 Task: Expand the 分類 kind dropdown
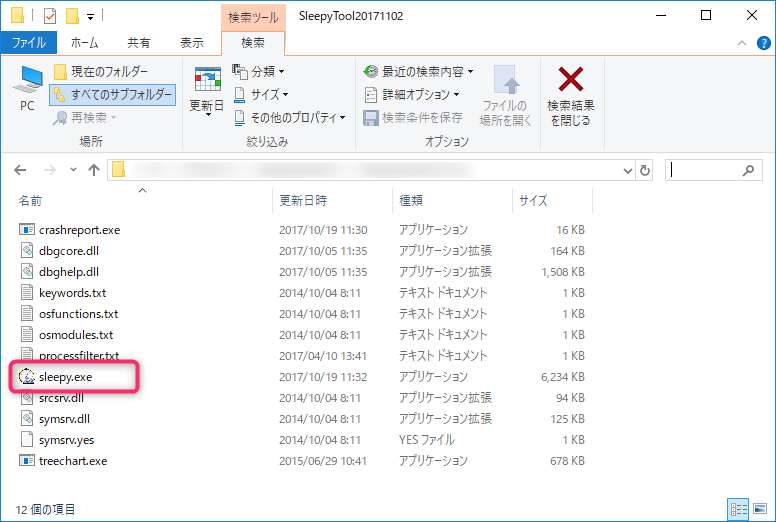coord(258,72)
